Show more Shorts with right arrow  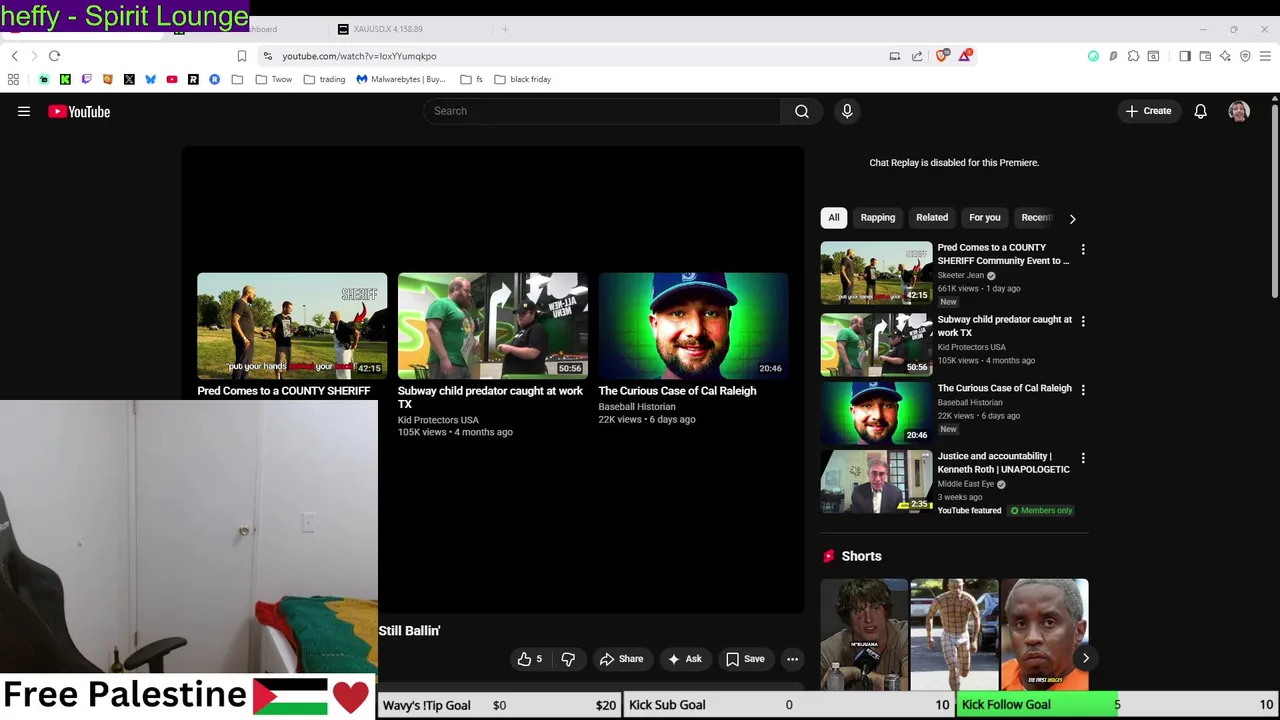[x=1085, y=658]
